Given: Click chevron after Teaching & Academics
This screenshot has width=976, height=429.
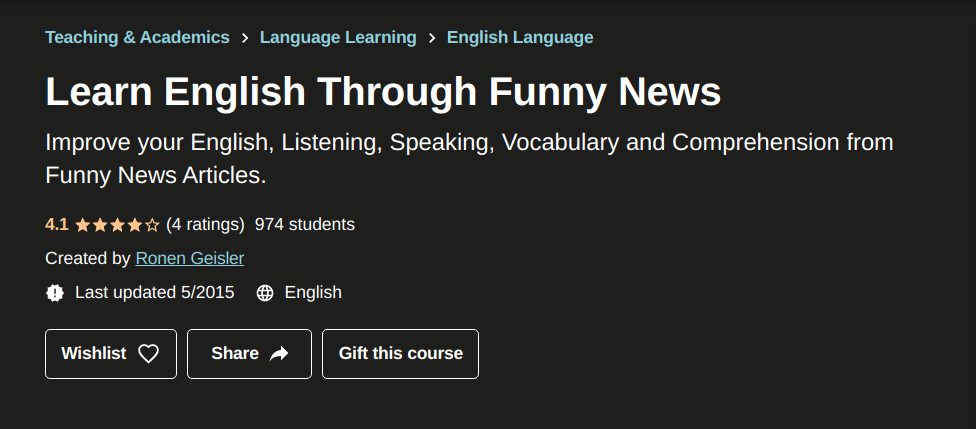Looking at the screenshot, I should (245, 38).
